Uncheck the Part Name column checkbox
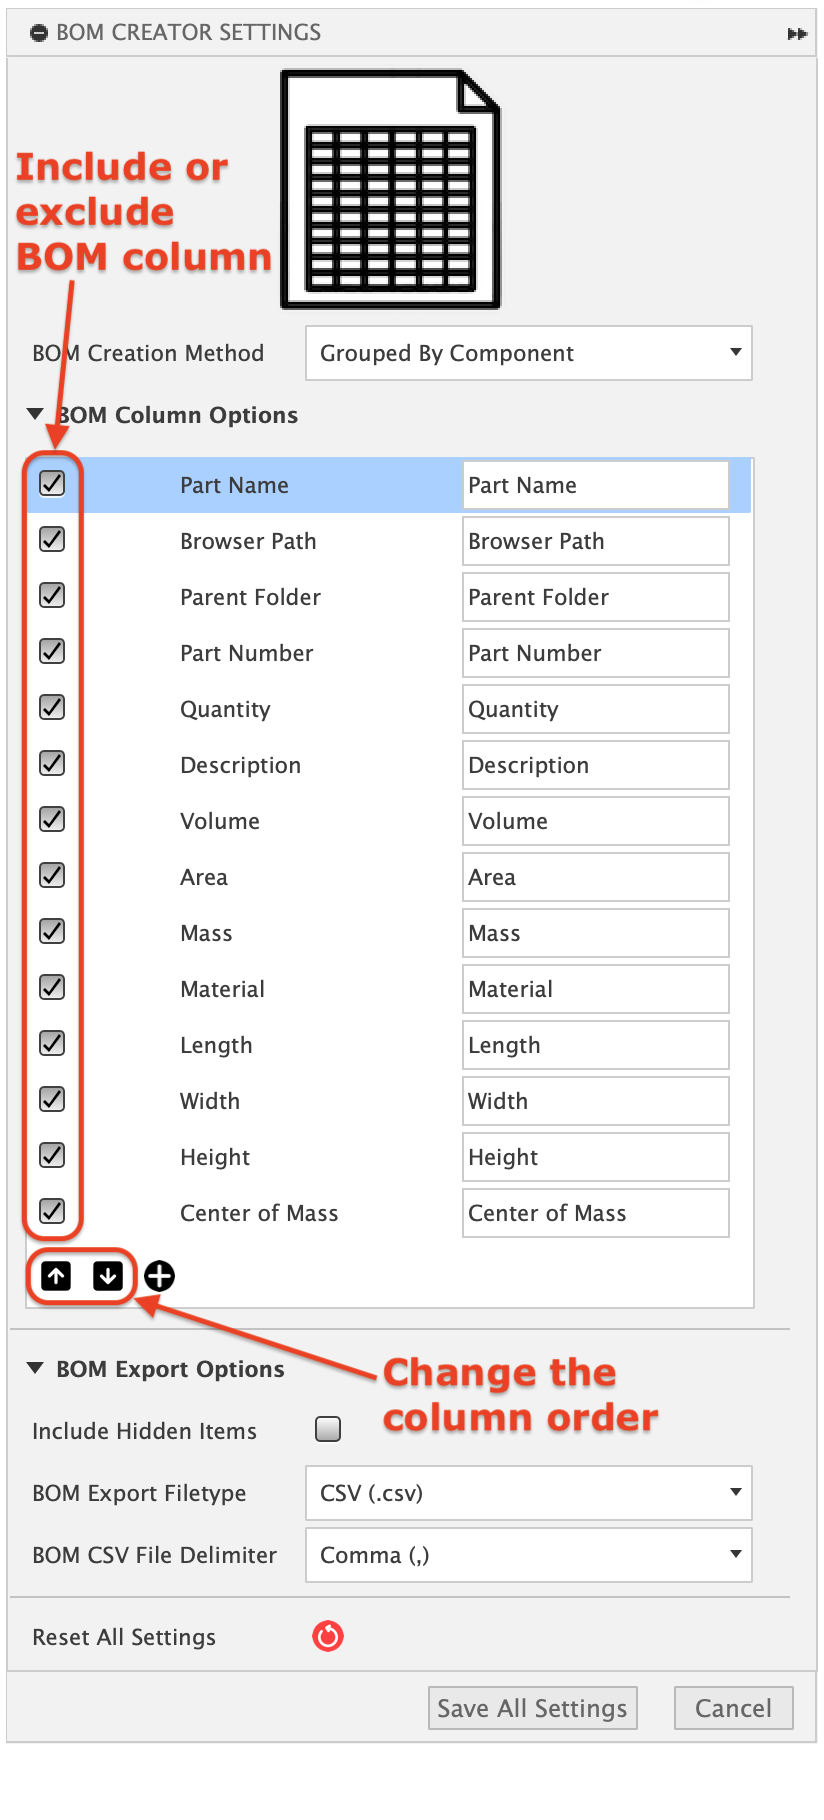 point(52,484)
